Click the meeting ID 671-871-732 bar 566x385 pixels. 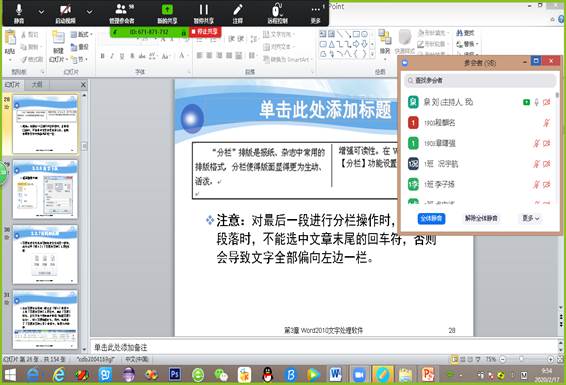(149, 32)
